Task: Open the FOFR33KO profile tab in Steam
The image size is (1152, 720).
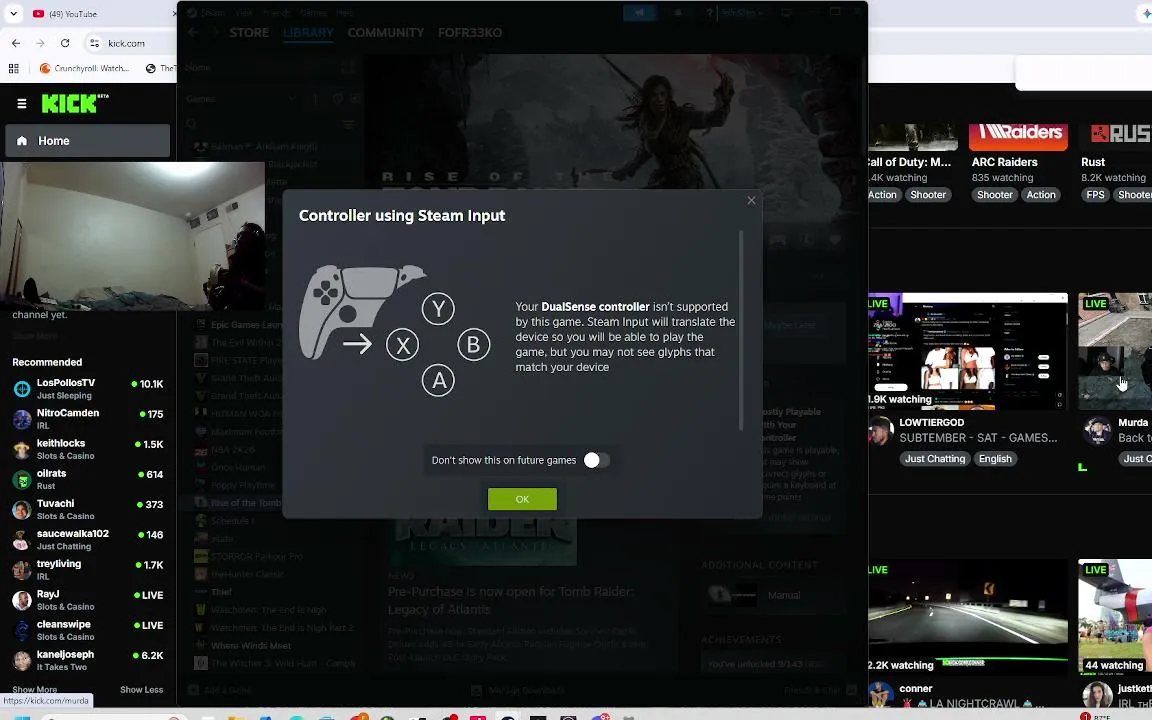Action: point(469,32)
